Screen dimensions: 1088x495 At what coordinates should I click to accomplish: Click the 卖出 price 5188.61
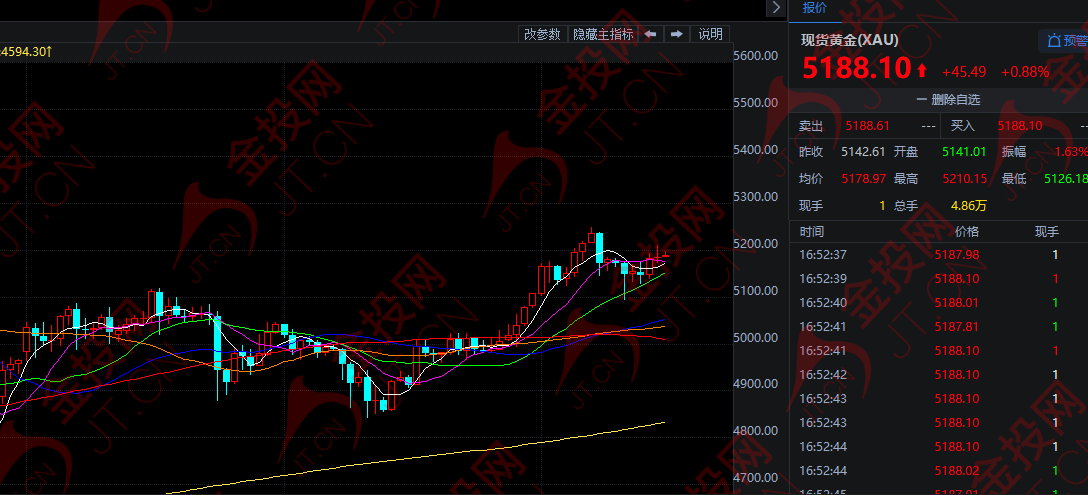[867, 126]
